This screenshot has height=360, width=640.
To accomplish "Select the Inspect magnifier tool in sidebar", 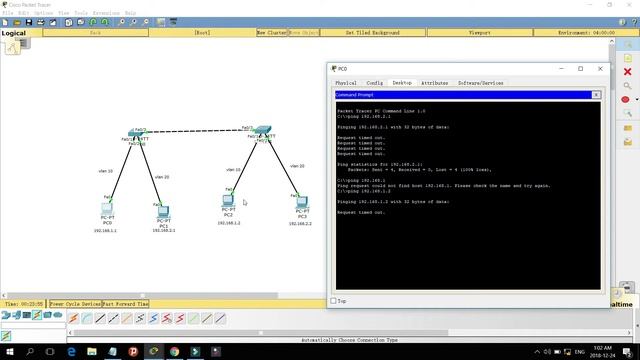I will click(x=627, y=86).
